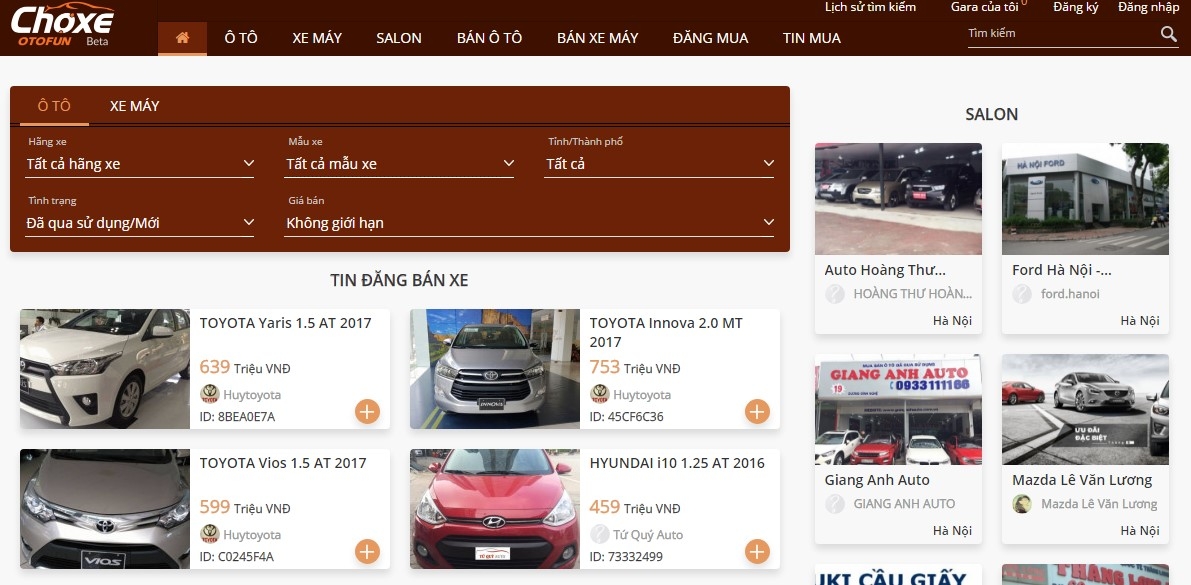
Task: Click the Ford Hà Nội salon photo
Action: pos(1085,198)
